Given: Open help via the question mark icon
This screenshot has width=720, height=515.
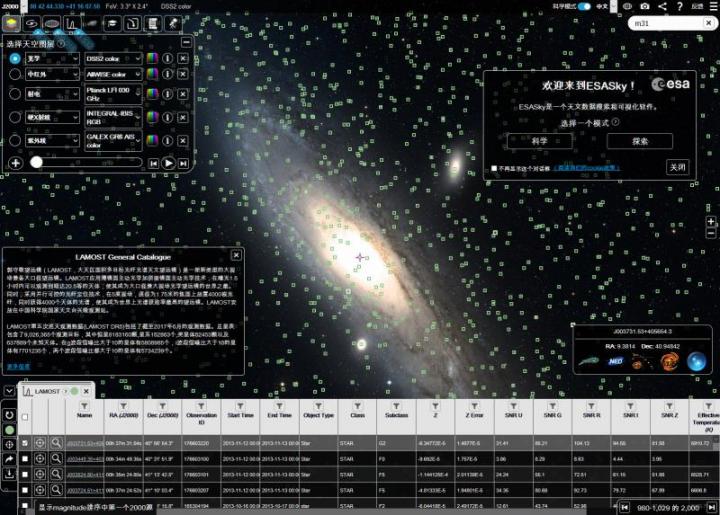Looking at the screenshot, I should [680, 6].
